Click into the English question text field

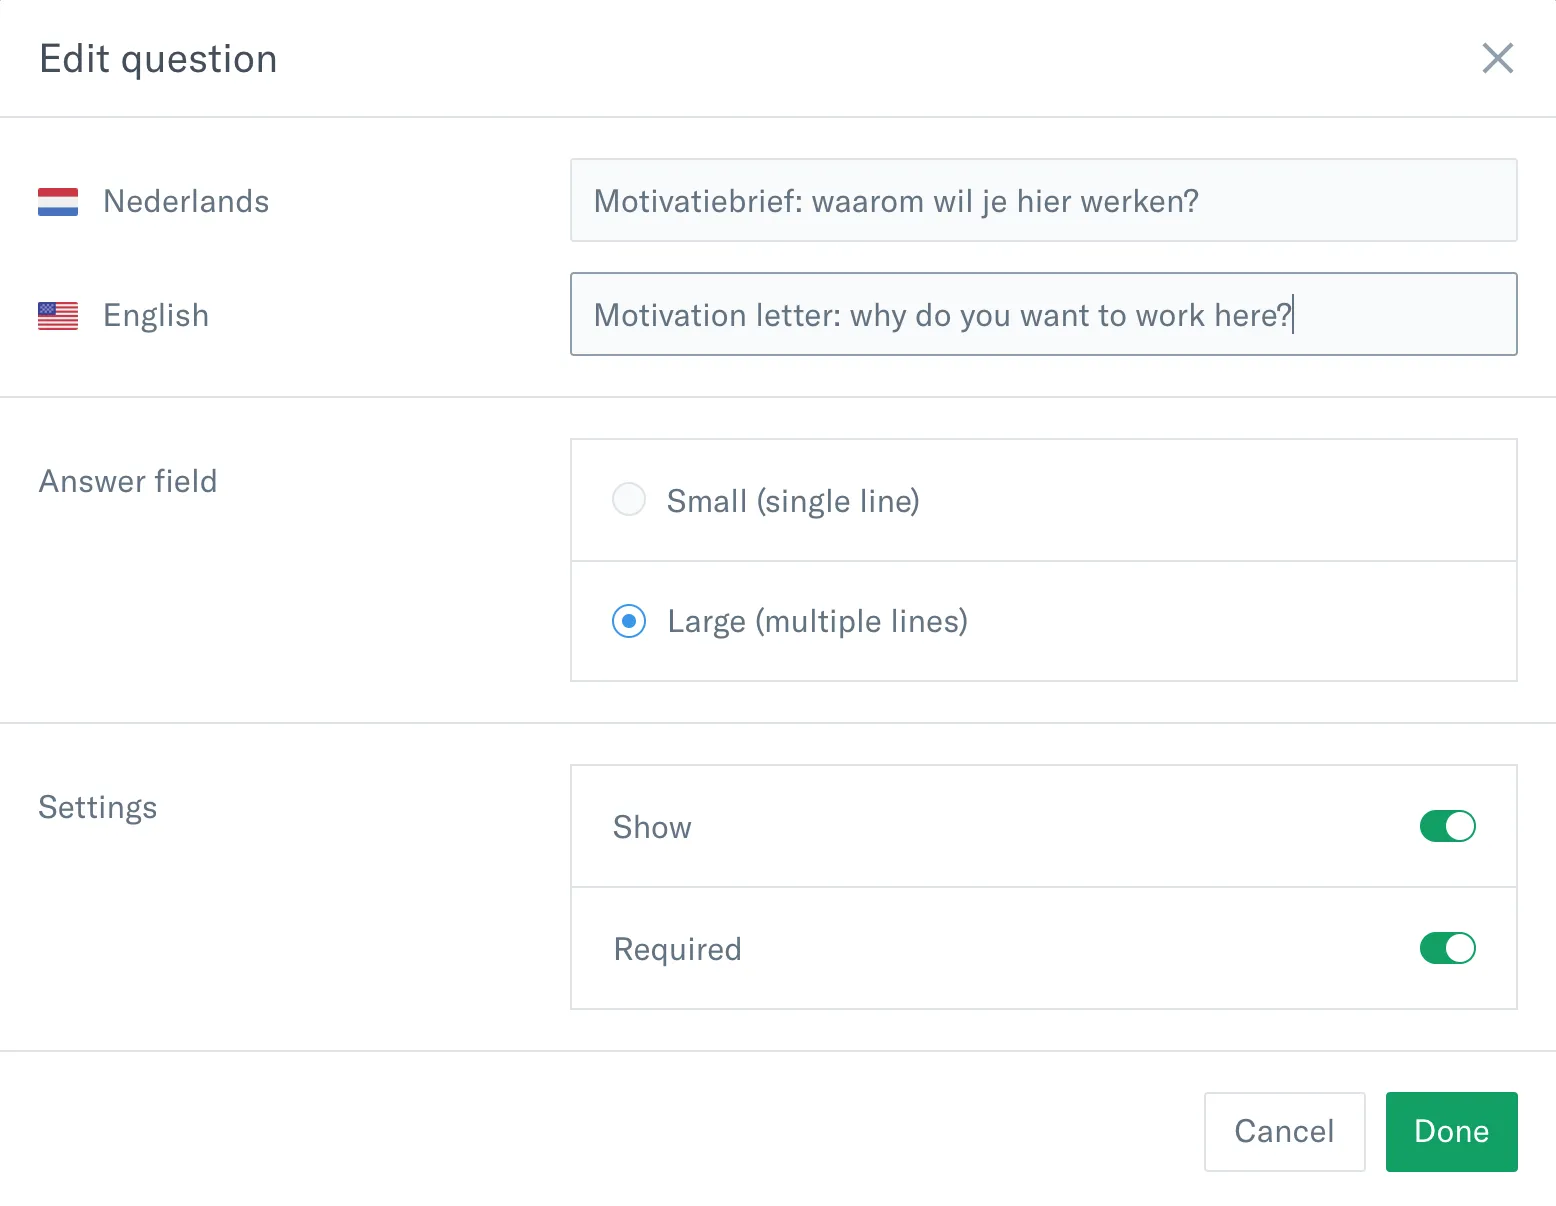1043,315
